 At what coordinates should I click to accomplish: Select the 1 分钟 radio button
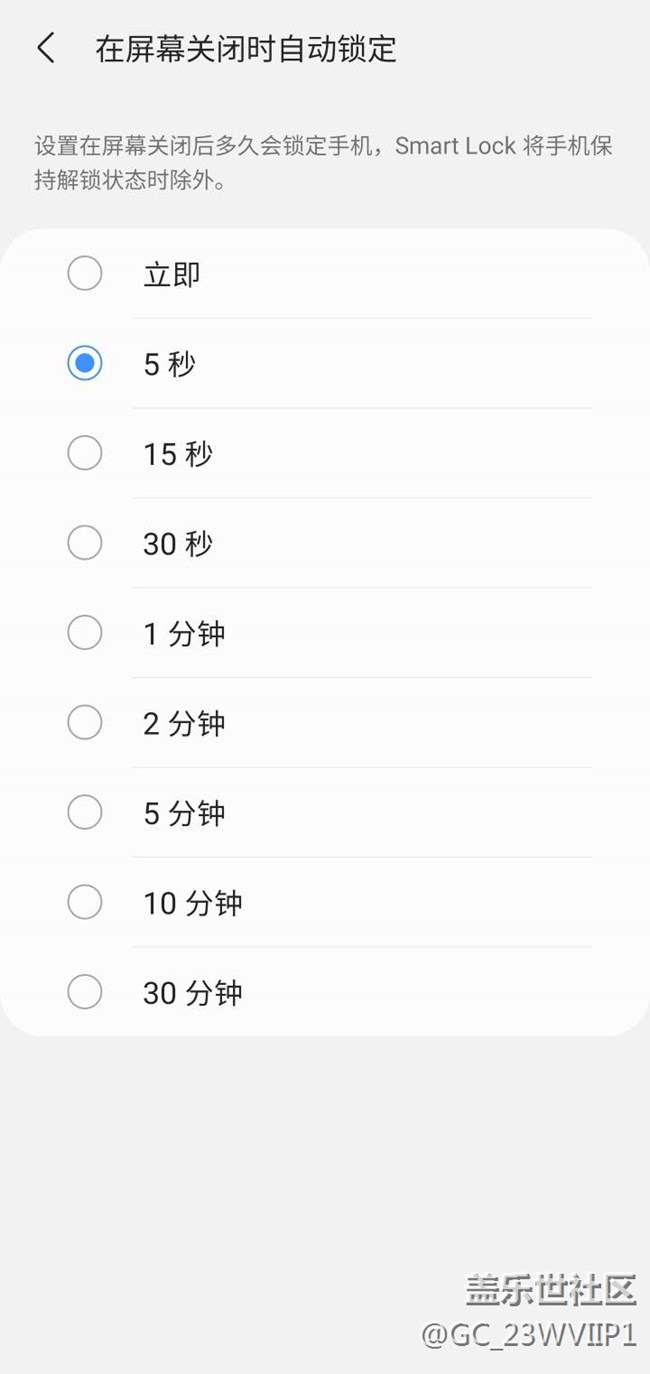[x=85, y=633]
